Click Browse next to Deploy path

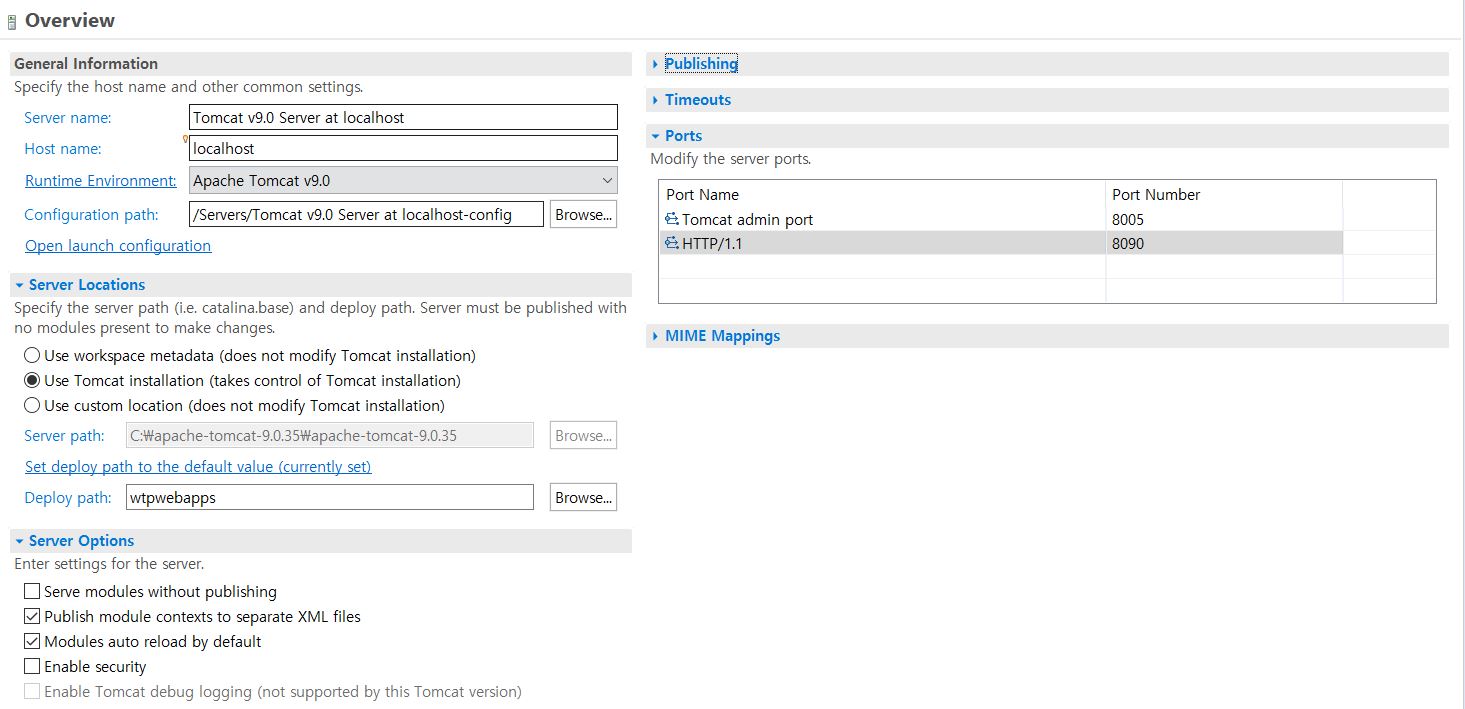tap(583, 497)
